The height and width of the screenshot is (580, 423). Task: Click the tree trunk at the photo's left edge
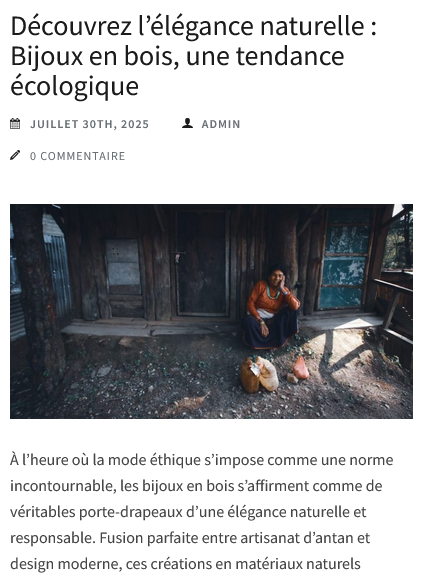(39, 300)
